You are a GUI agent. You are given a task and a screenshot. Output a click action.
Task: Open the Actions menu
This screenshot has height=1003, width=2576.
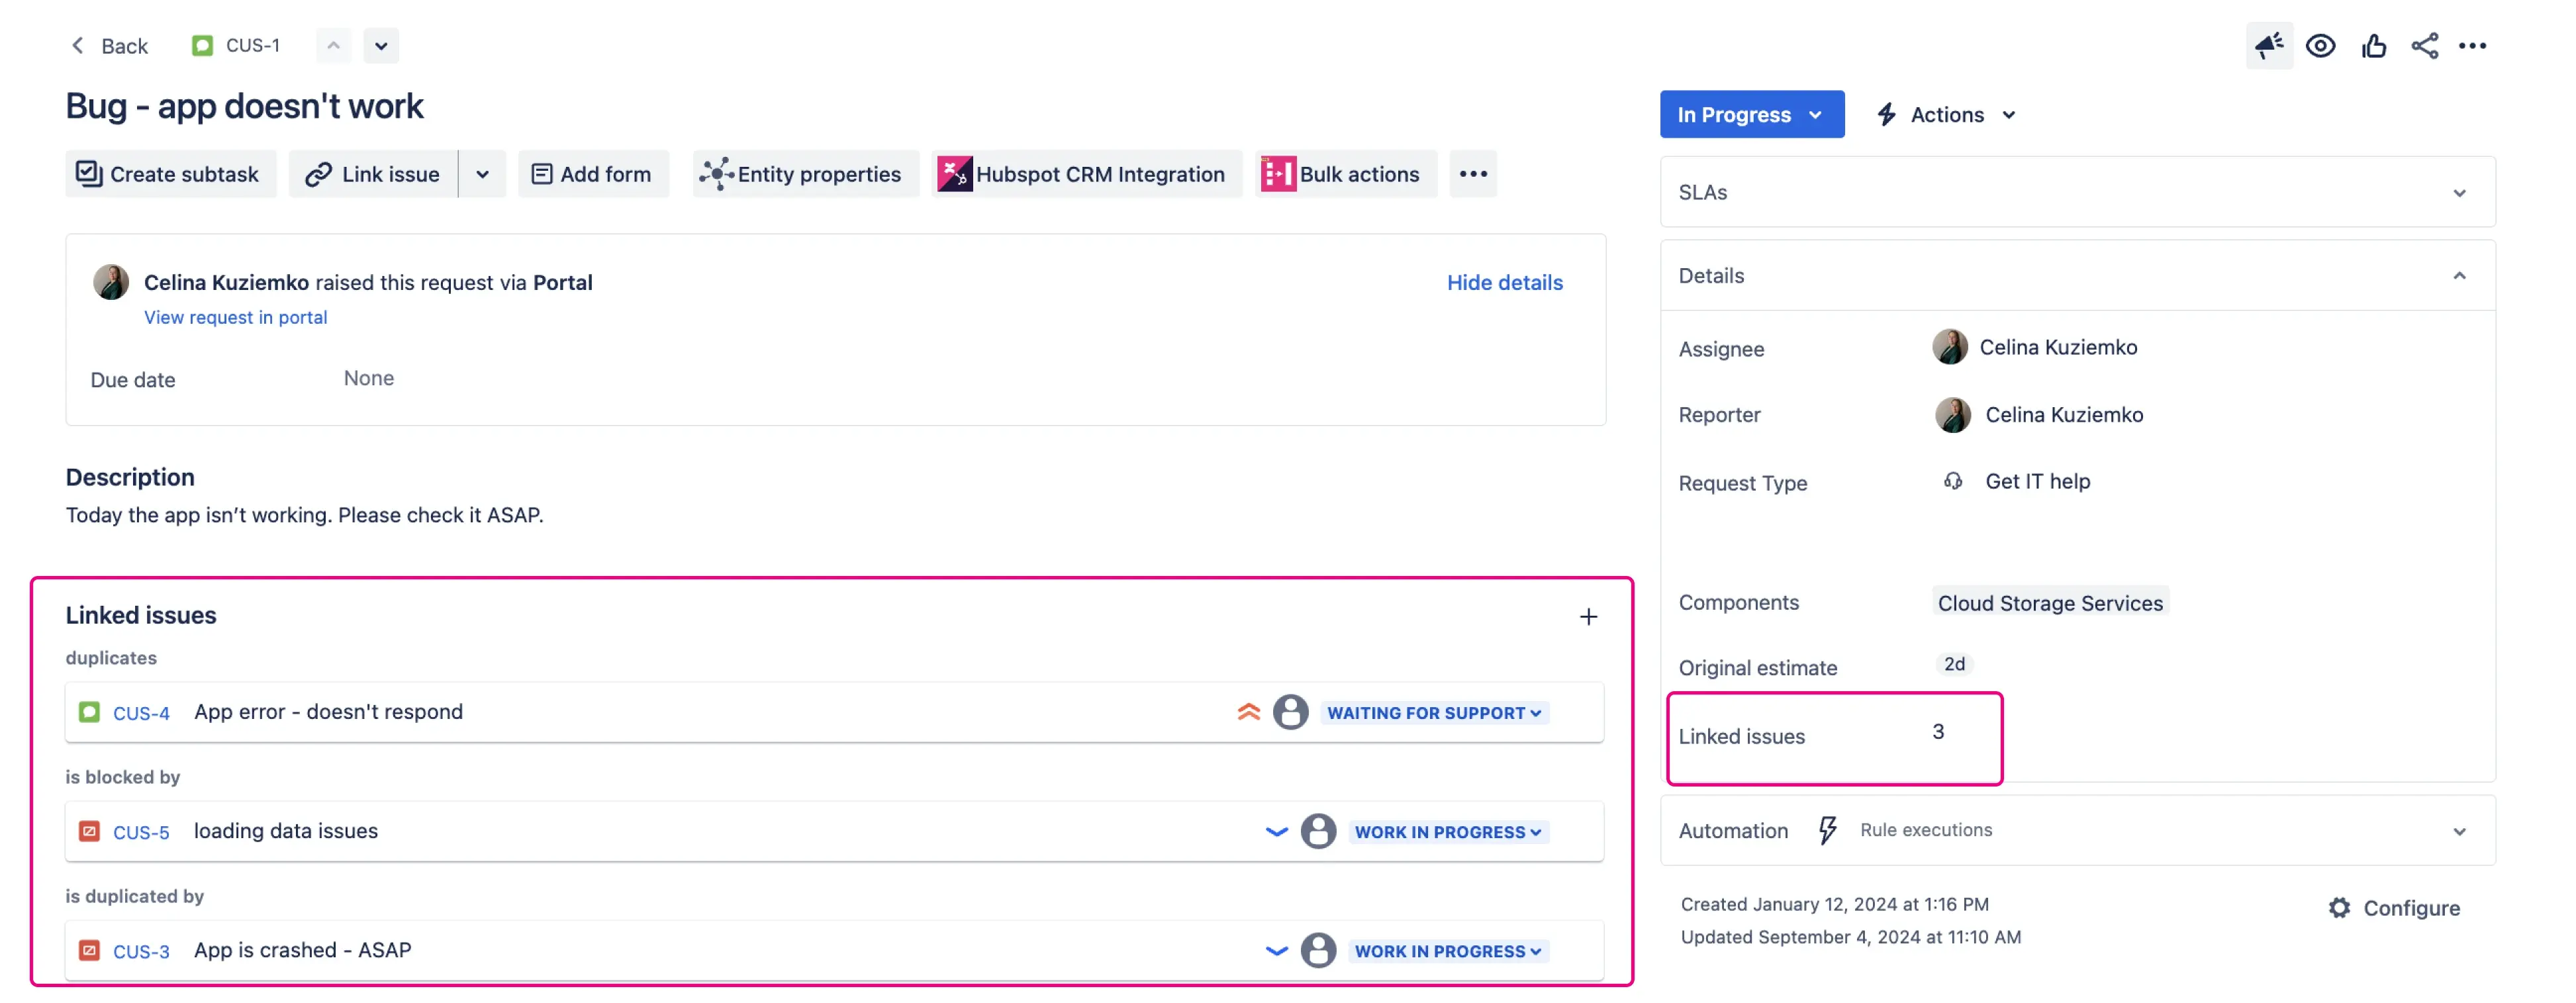tap(1946, 115)
